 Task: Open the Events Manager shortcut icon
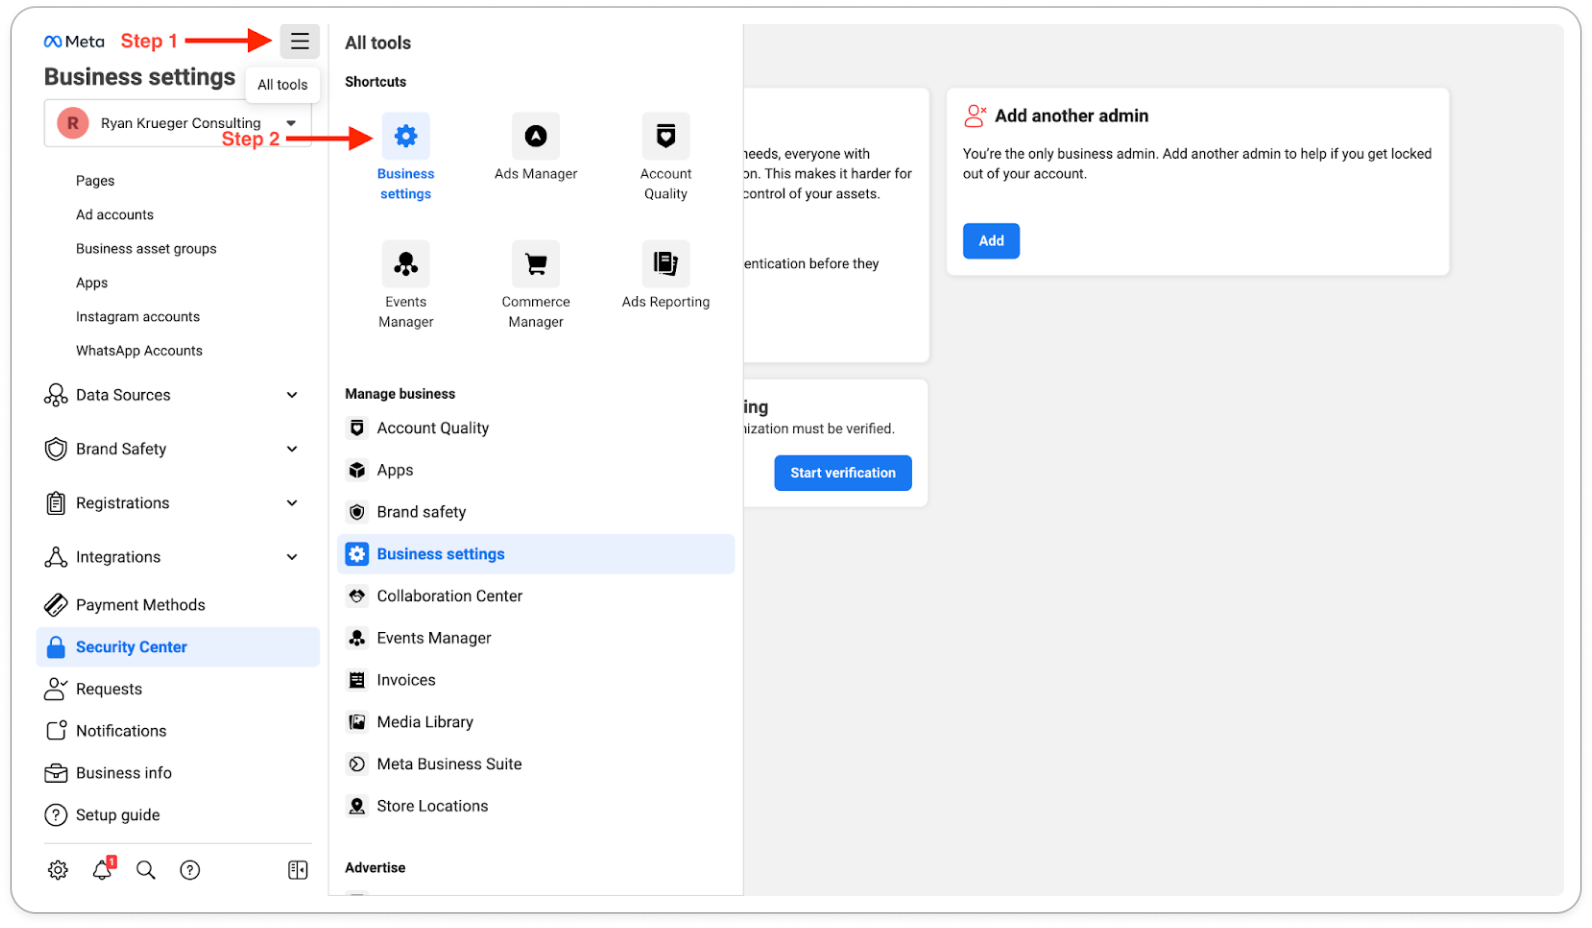click(x=406, y=264)
